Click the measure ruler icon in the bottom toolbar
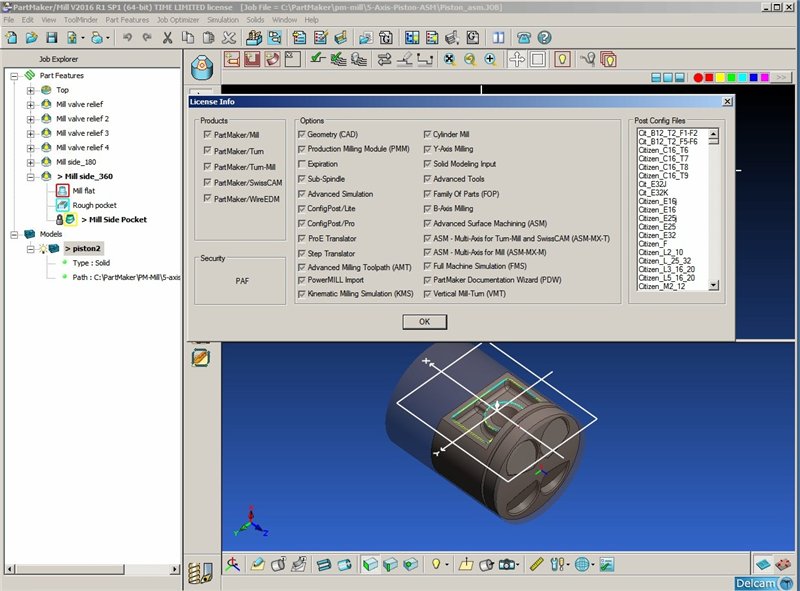 [536, 564]
